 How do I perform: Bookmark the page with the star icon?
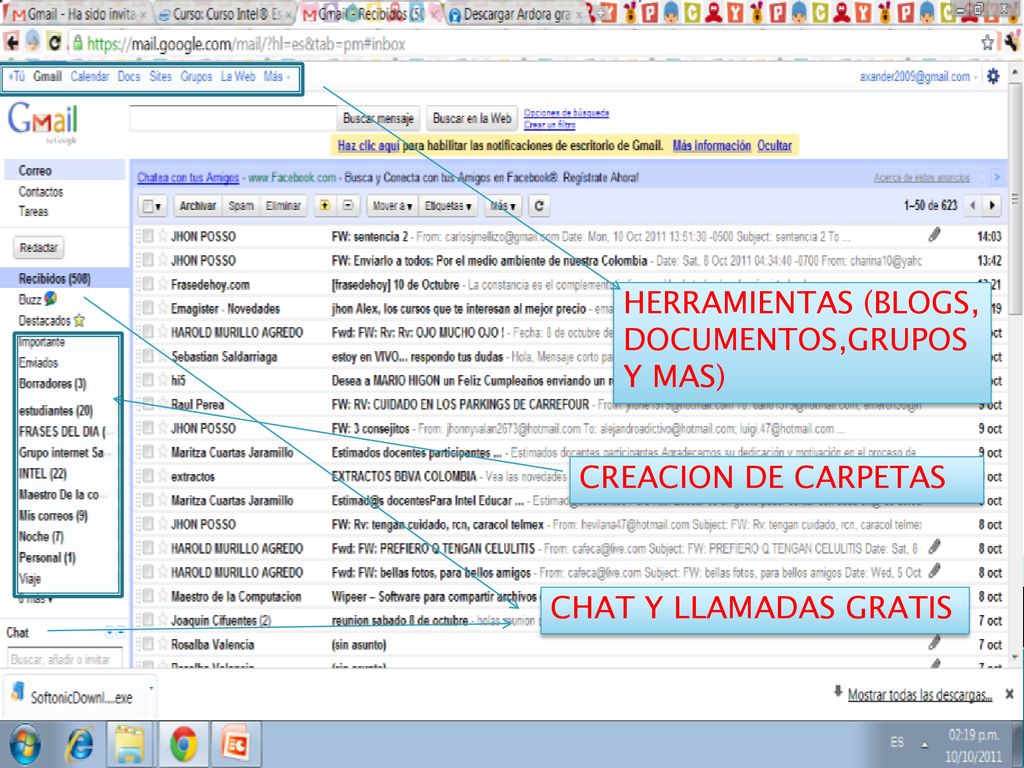987,43
